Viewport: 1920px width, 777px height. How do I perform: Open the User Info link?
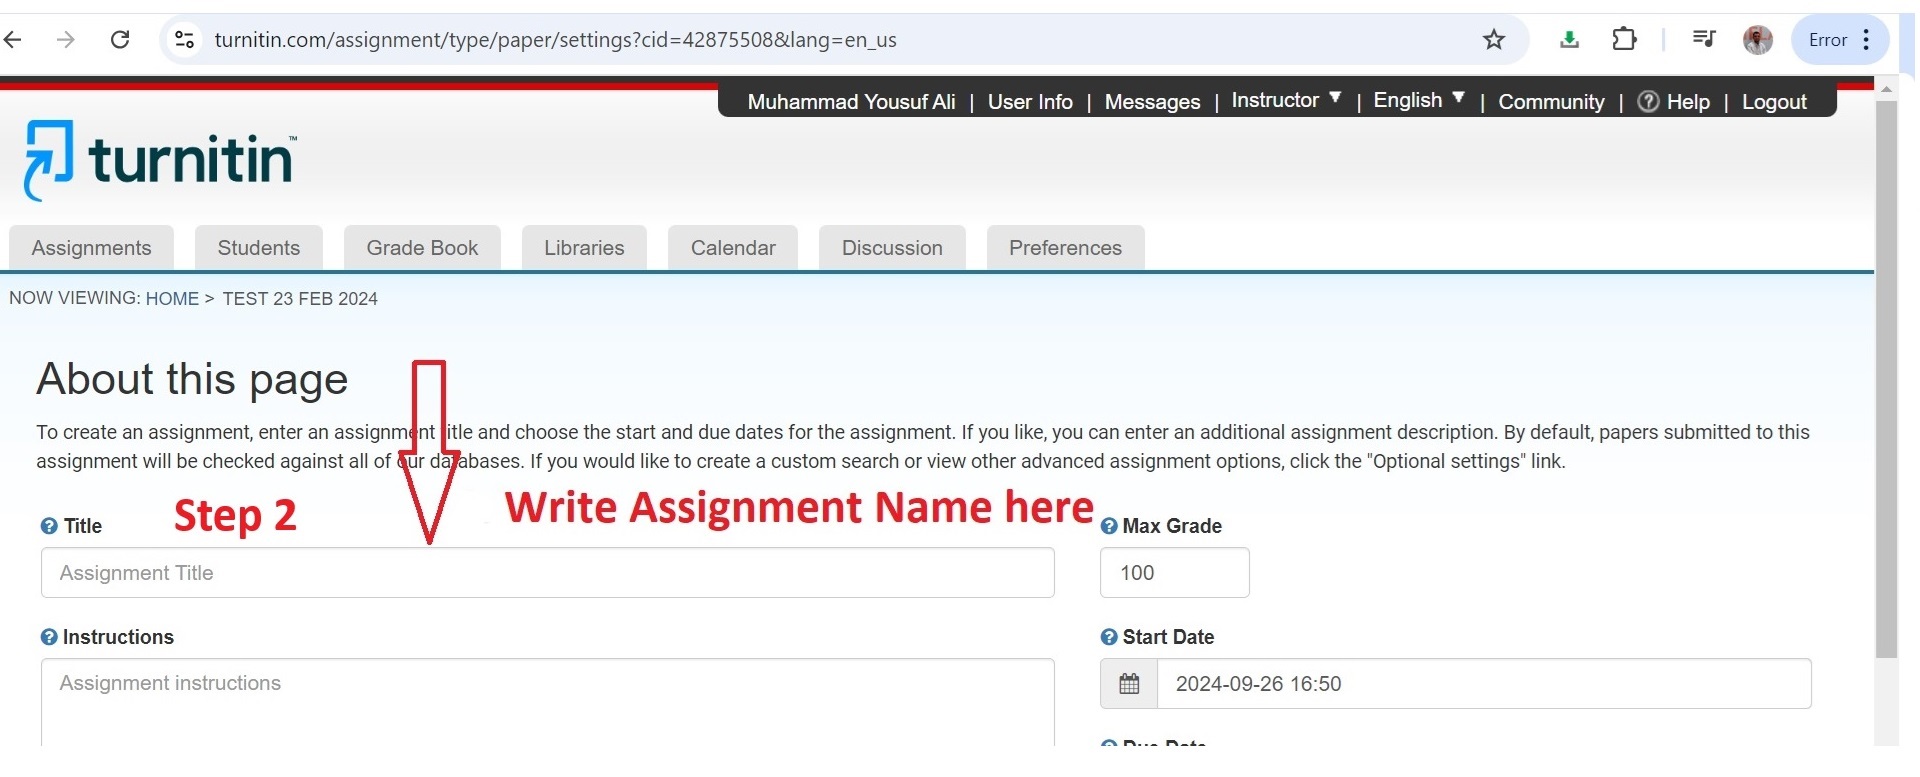1030,102
